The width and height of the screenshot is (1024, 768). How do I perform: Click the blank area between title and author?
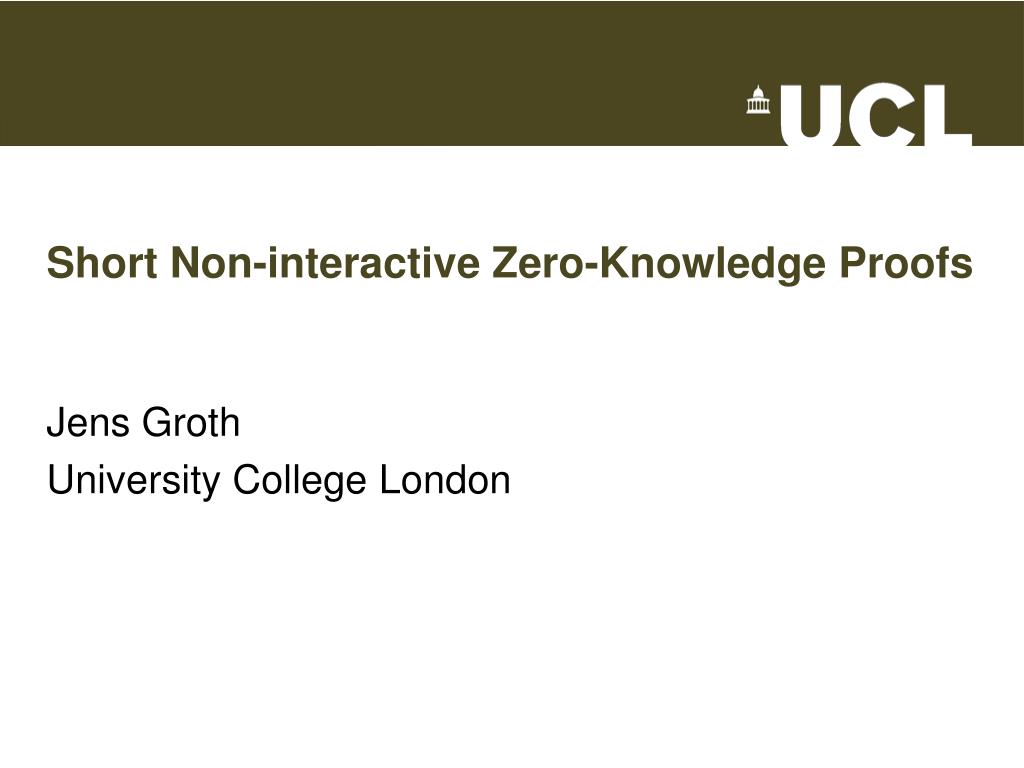pos(512,345)
